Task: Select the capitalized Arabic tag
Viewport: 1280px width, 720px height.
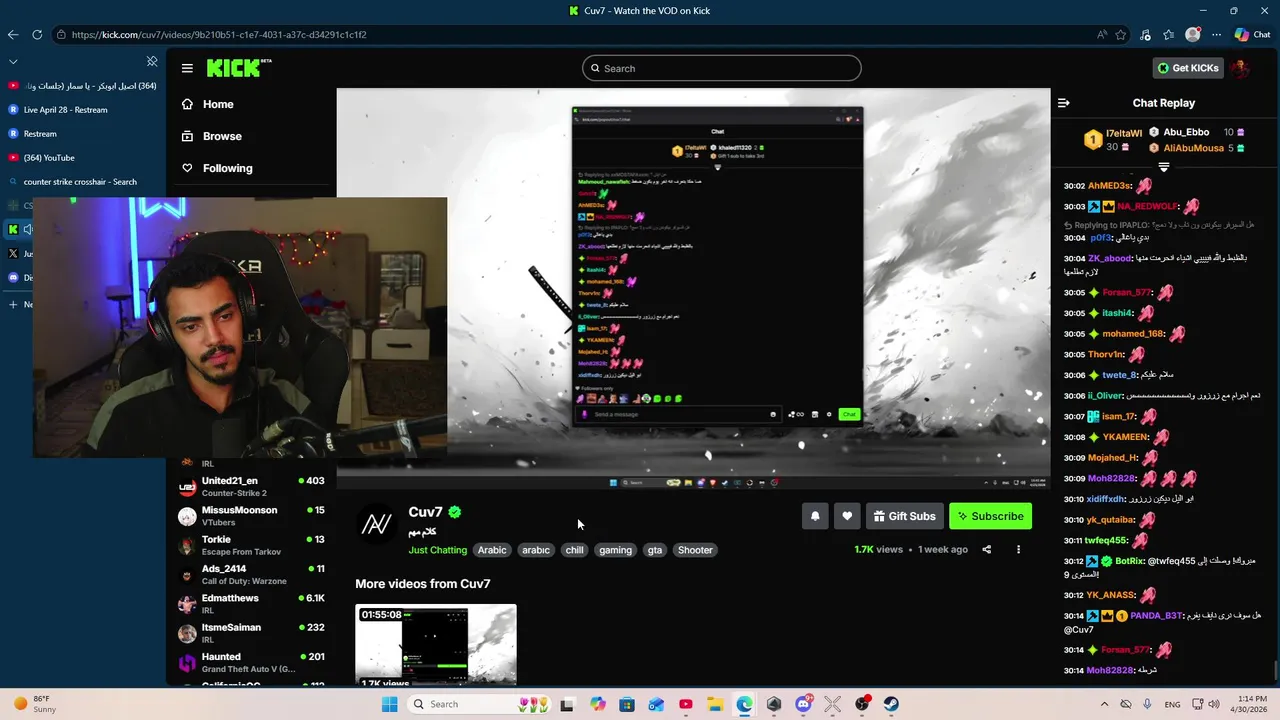Action: click(x=492, y=550)
